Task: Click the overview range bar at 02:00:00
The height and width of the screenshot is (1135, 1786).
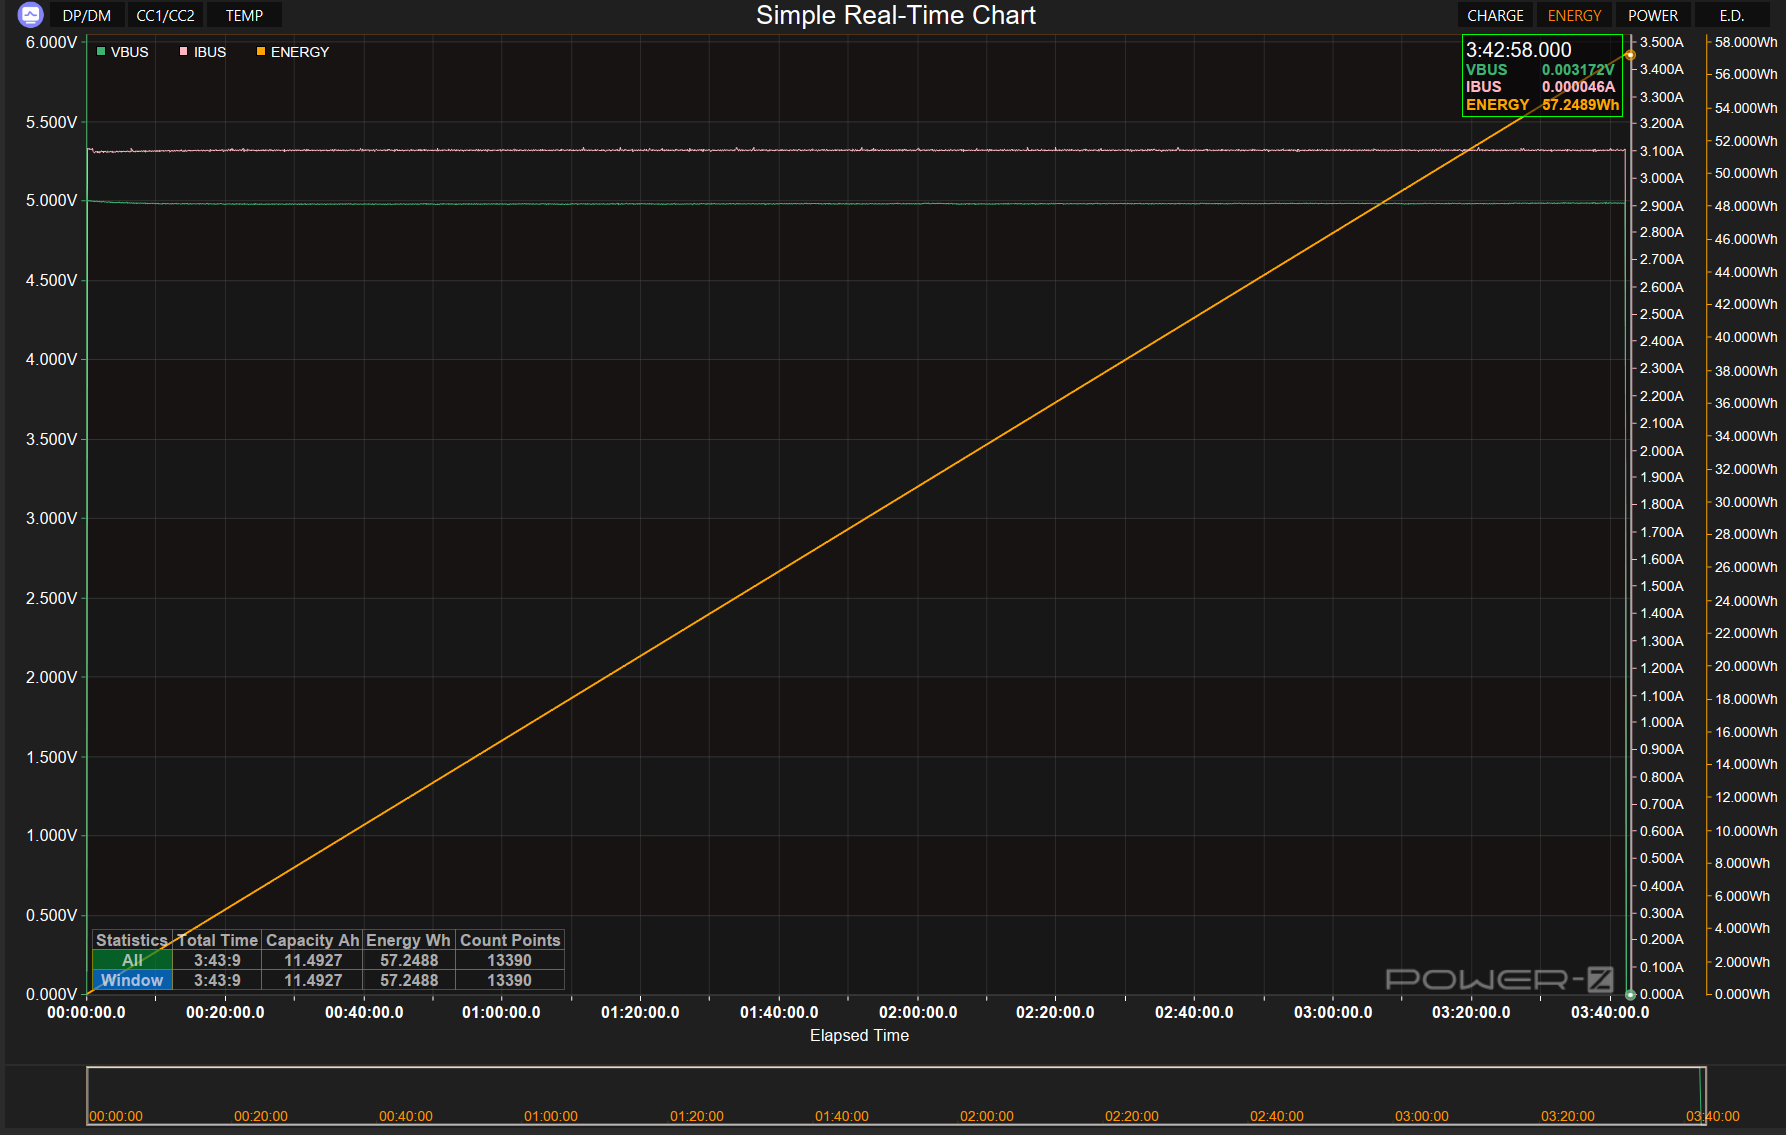Action: tap(986, 1116)
